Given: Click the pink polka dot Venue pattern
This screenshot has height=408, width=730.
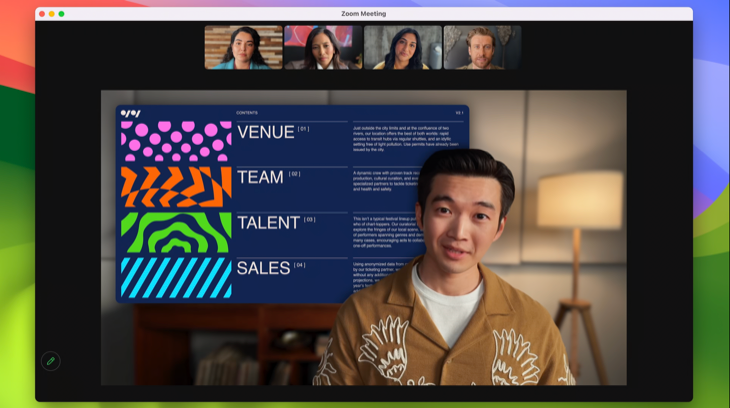Looking at the screenshot, I should (176, 141).
